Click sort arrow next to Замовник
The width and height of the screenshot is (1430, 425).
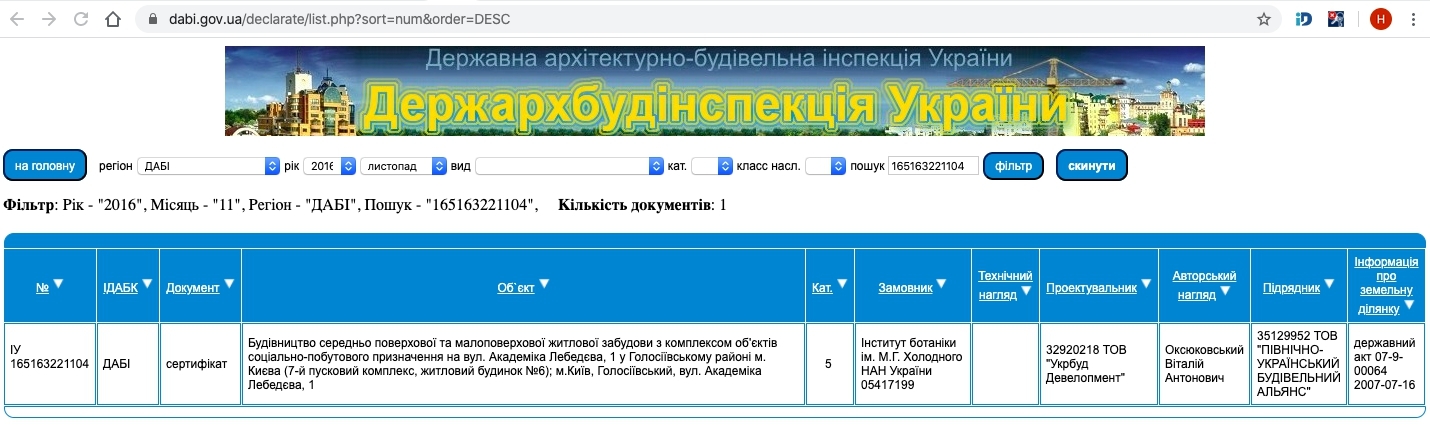(942, 284)
